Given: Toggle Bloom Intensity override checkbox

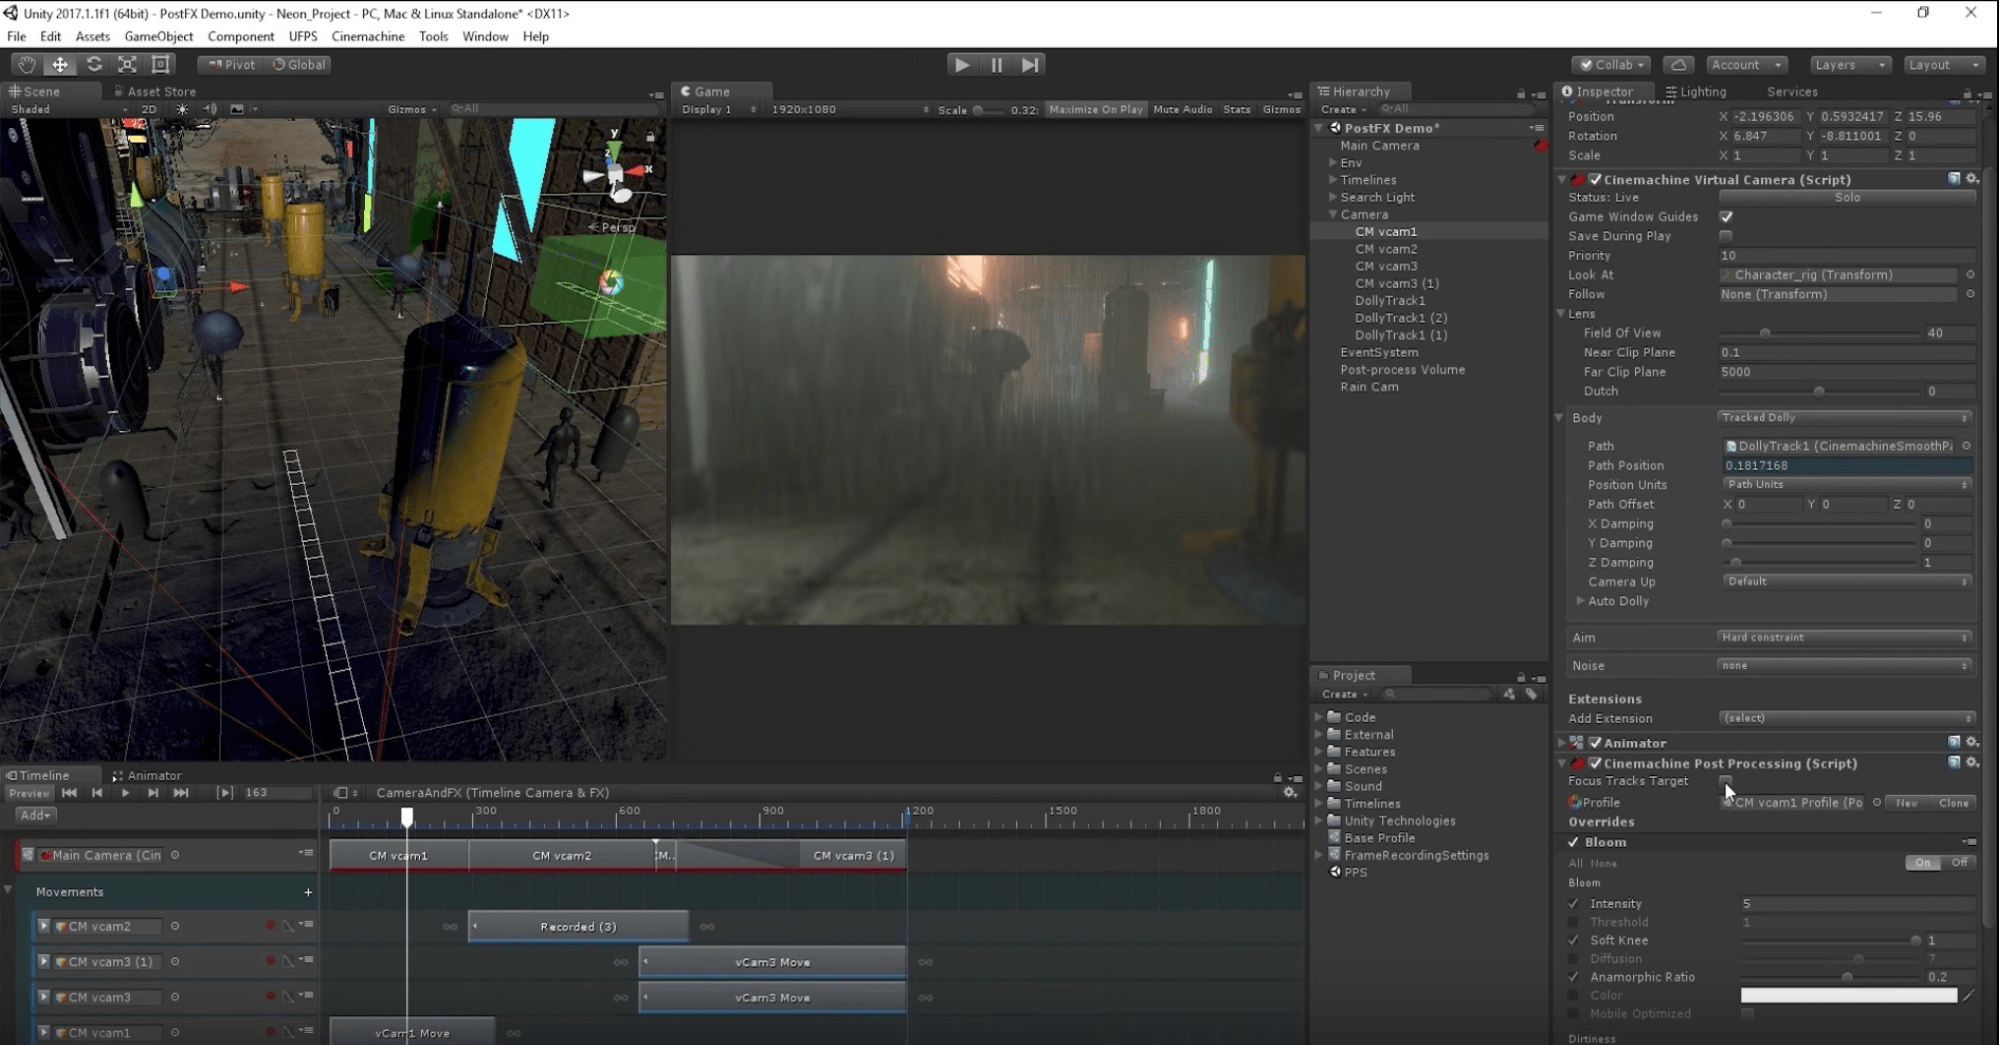Looking at the screenshot, I should (1574, 904).
